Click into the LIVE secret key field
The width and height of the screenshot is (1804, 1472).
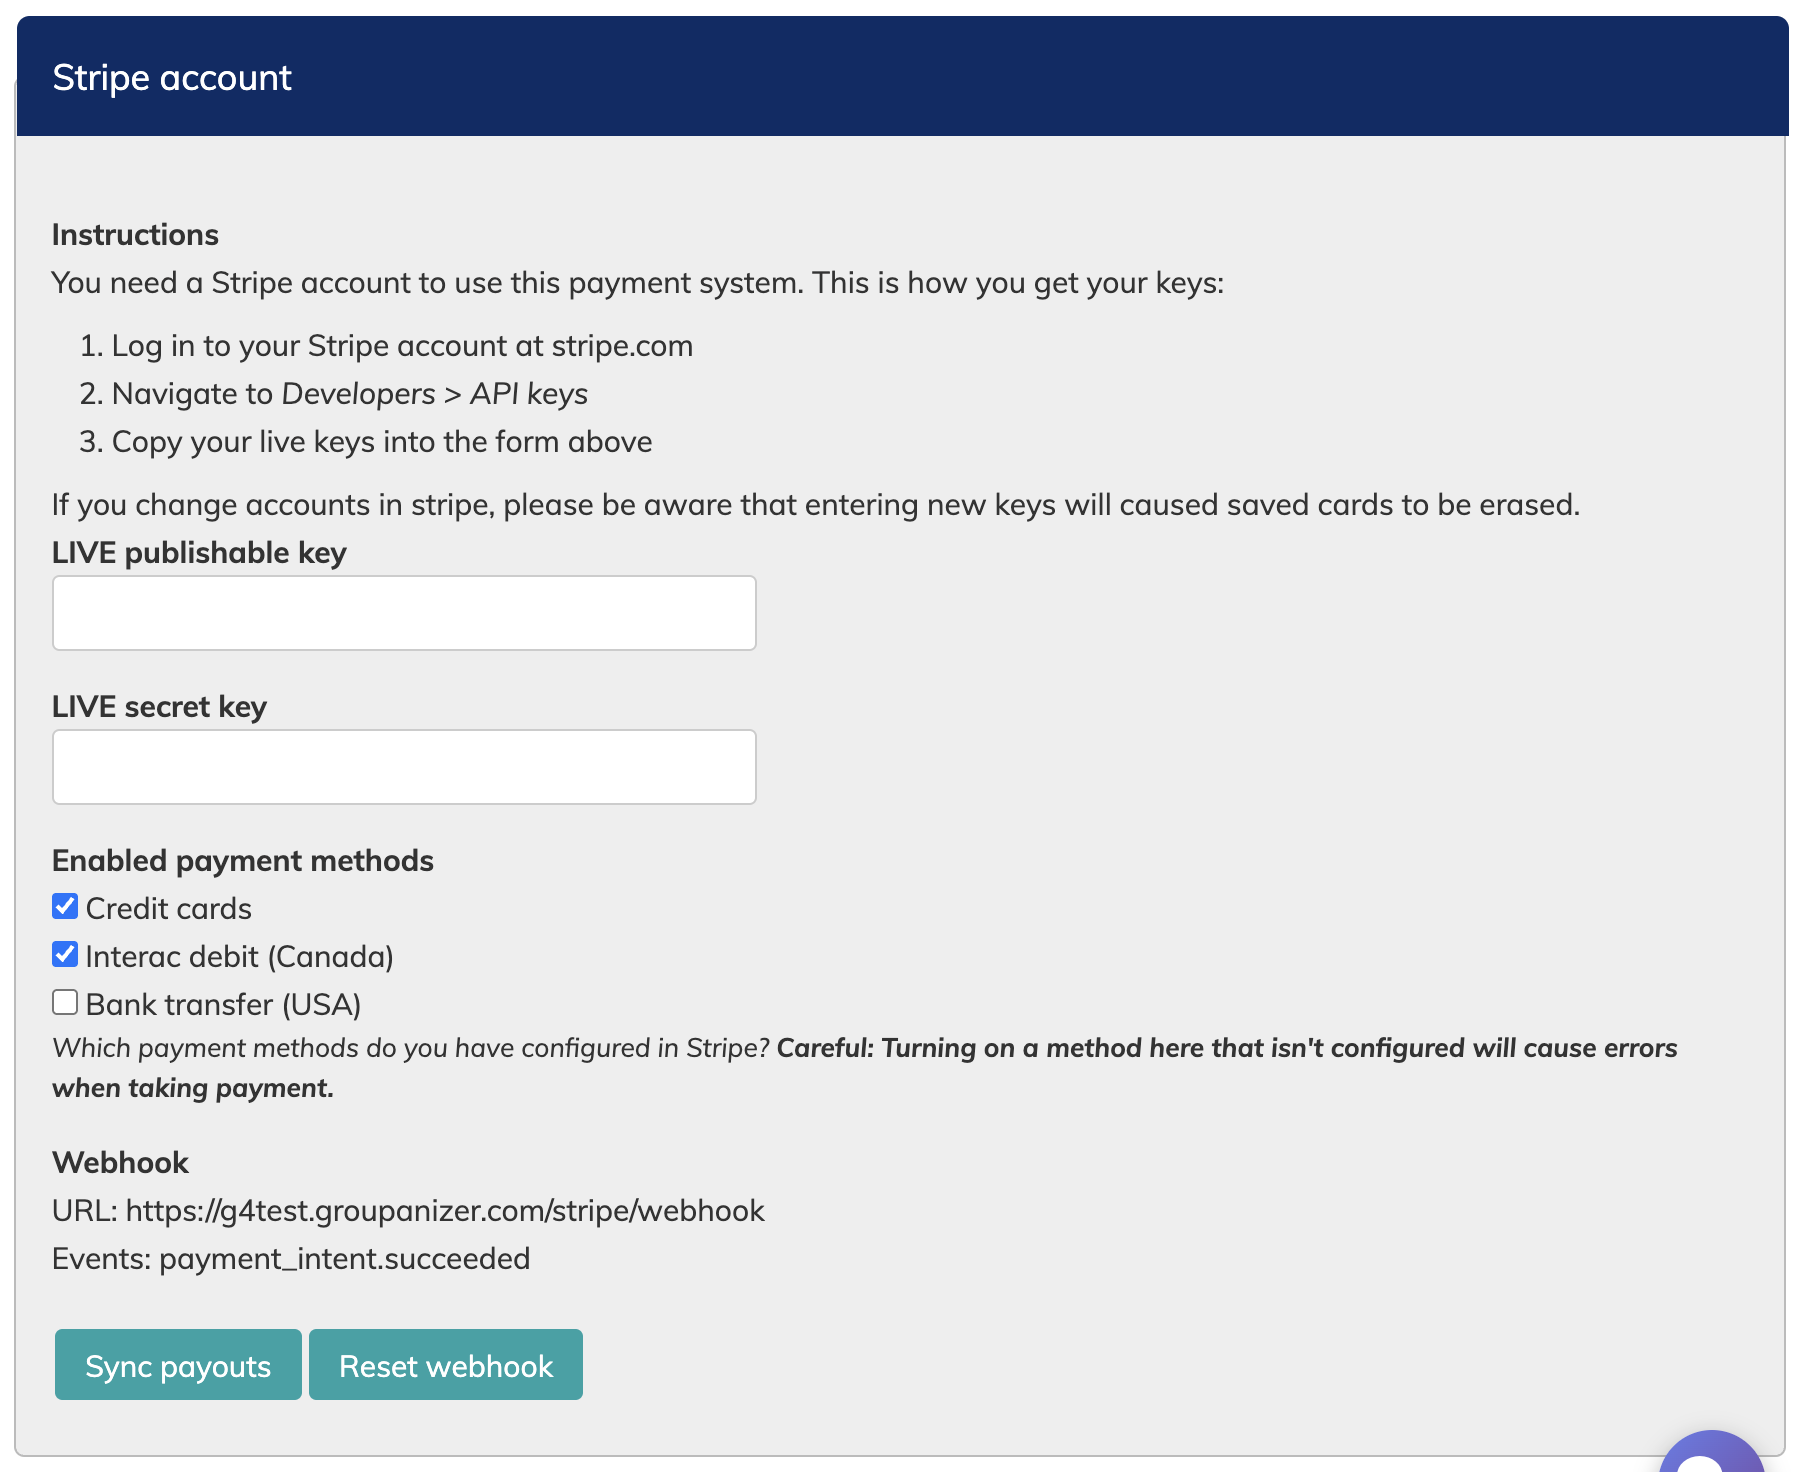click(x=404, y=767)
